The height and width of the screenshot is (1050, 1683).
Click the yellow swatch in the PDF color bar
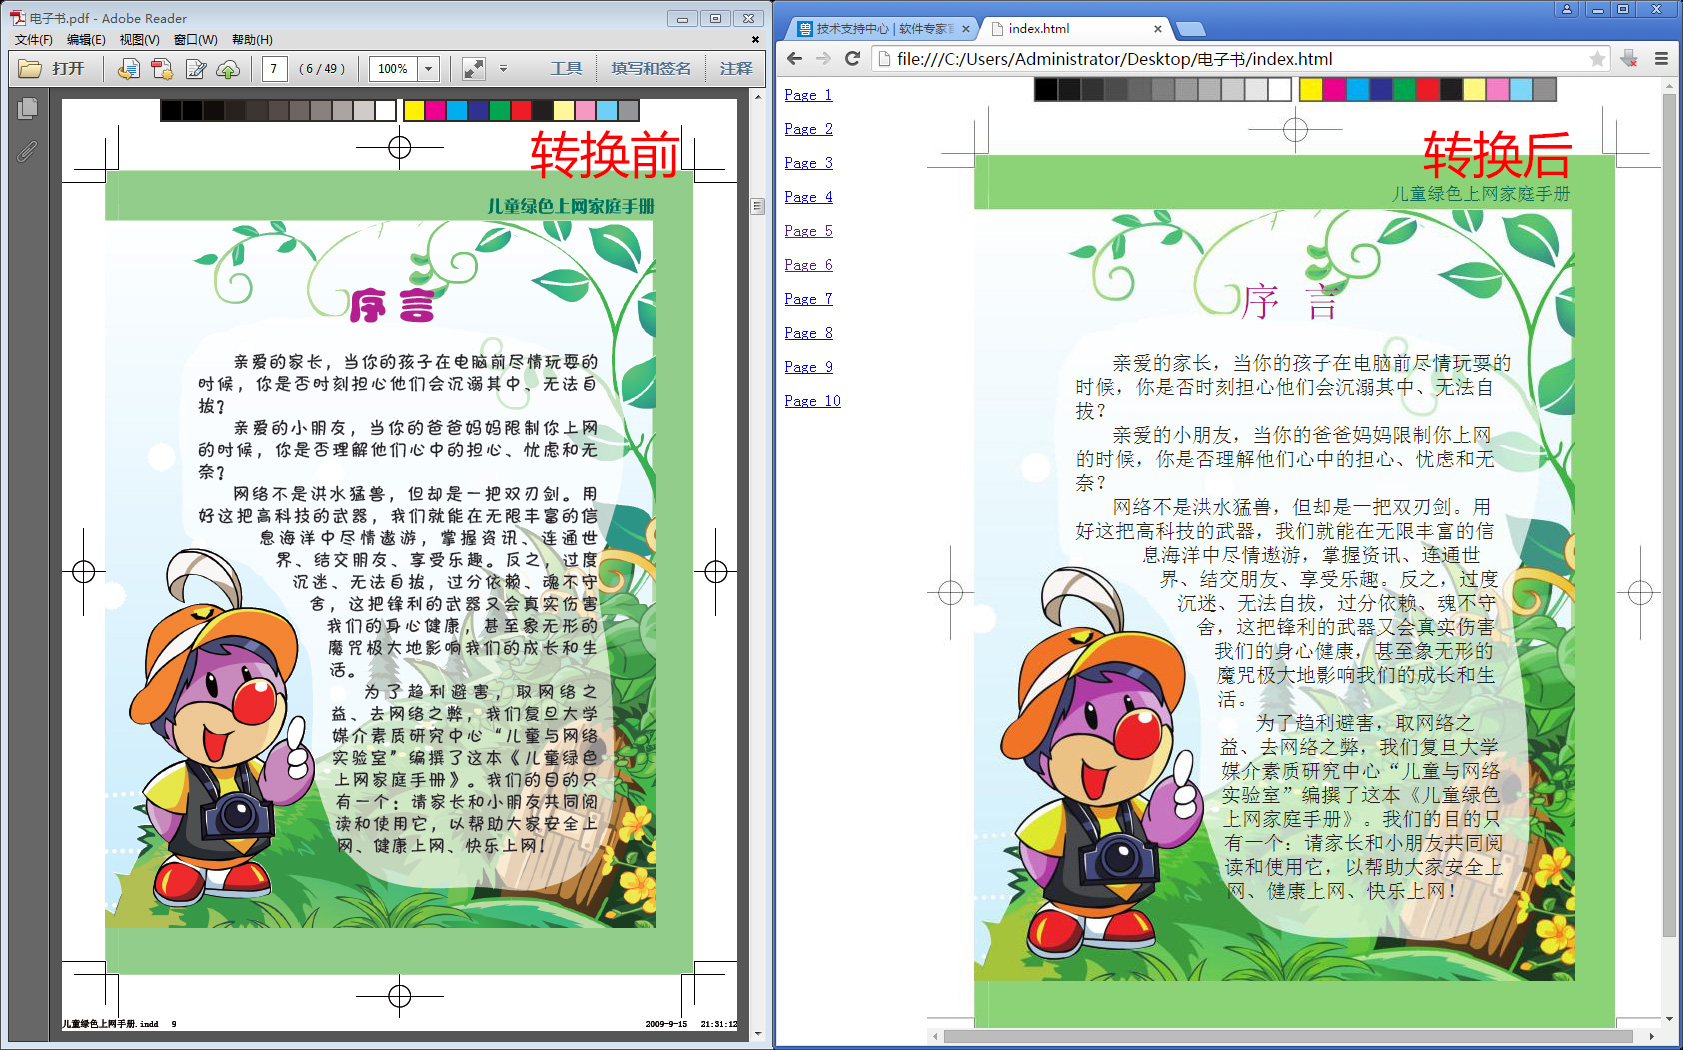pos(413,110)
